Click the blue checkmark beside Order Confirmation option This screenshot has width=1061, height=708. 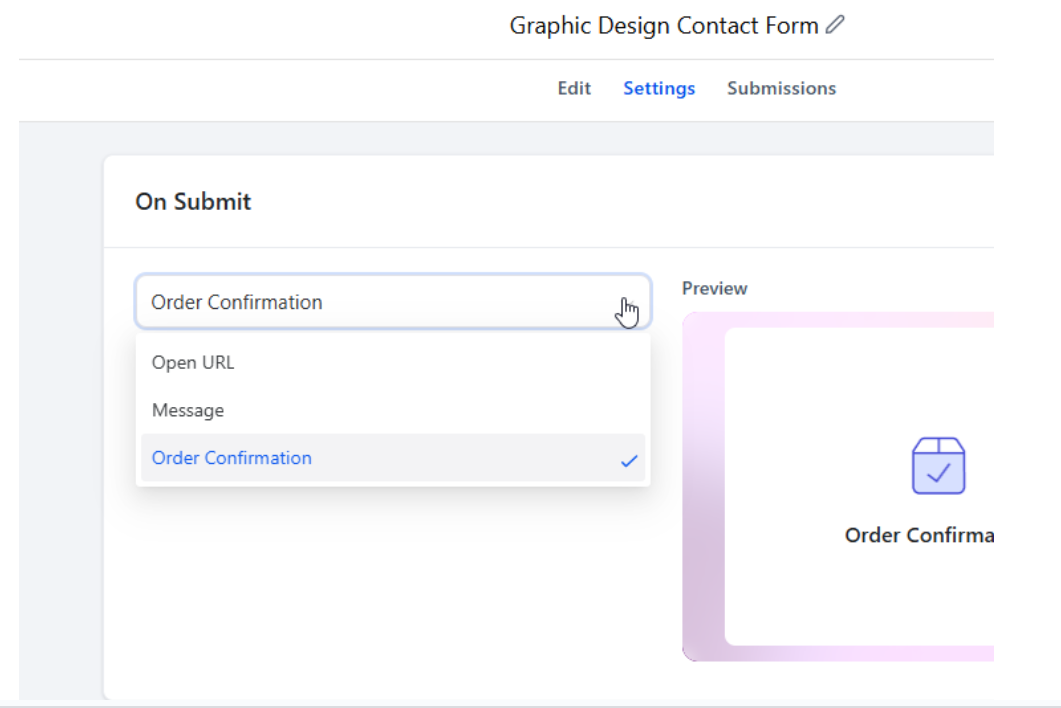629,460
